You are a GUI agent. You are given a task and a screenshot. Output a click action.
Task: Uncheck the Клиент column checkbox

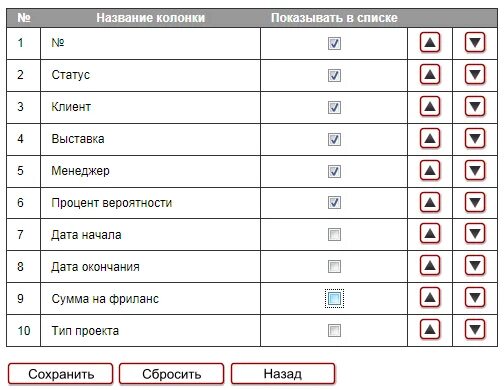pyautogui.click(x=334, y=107)
